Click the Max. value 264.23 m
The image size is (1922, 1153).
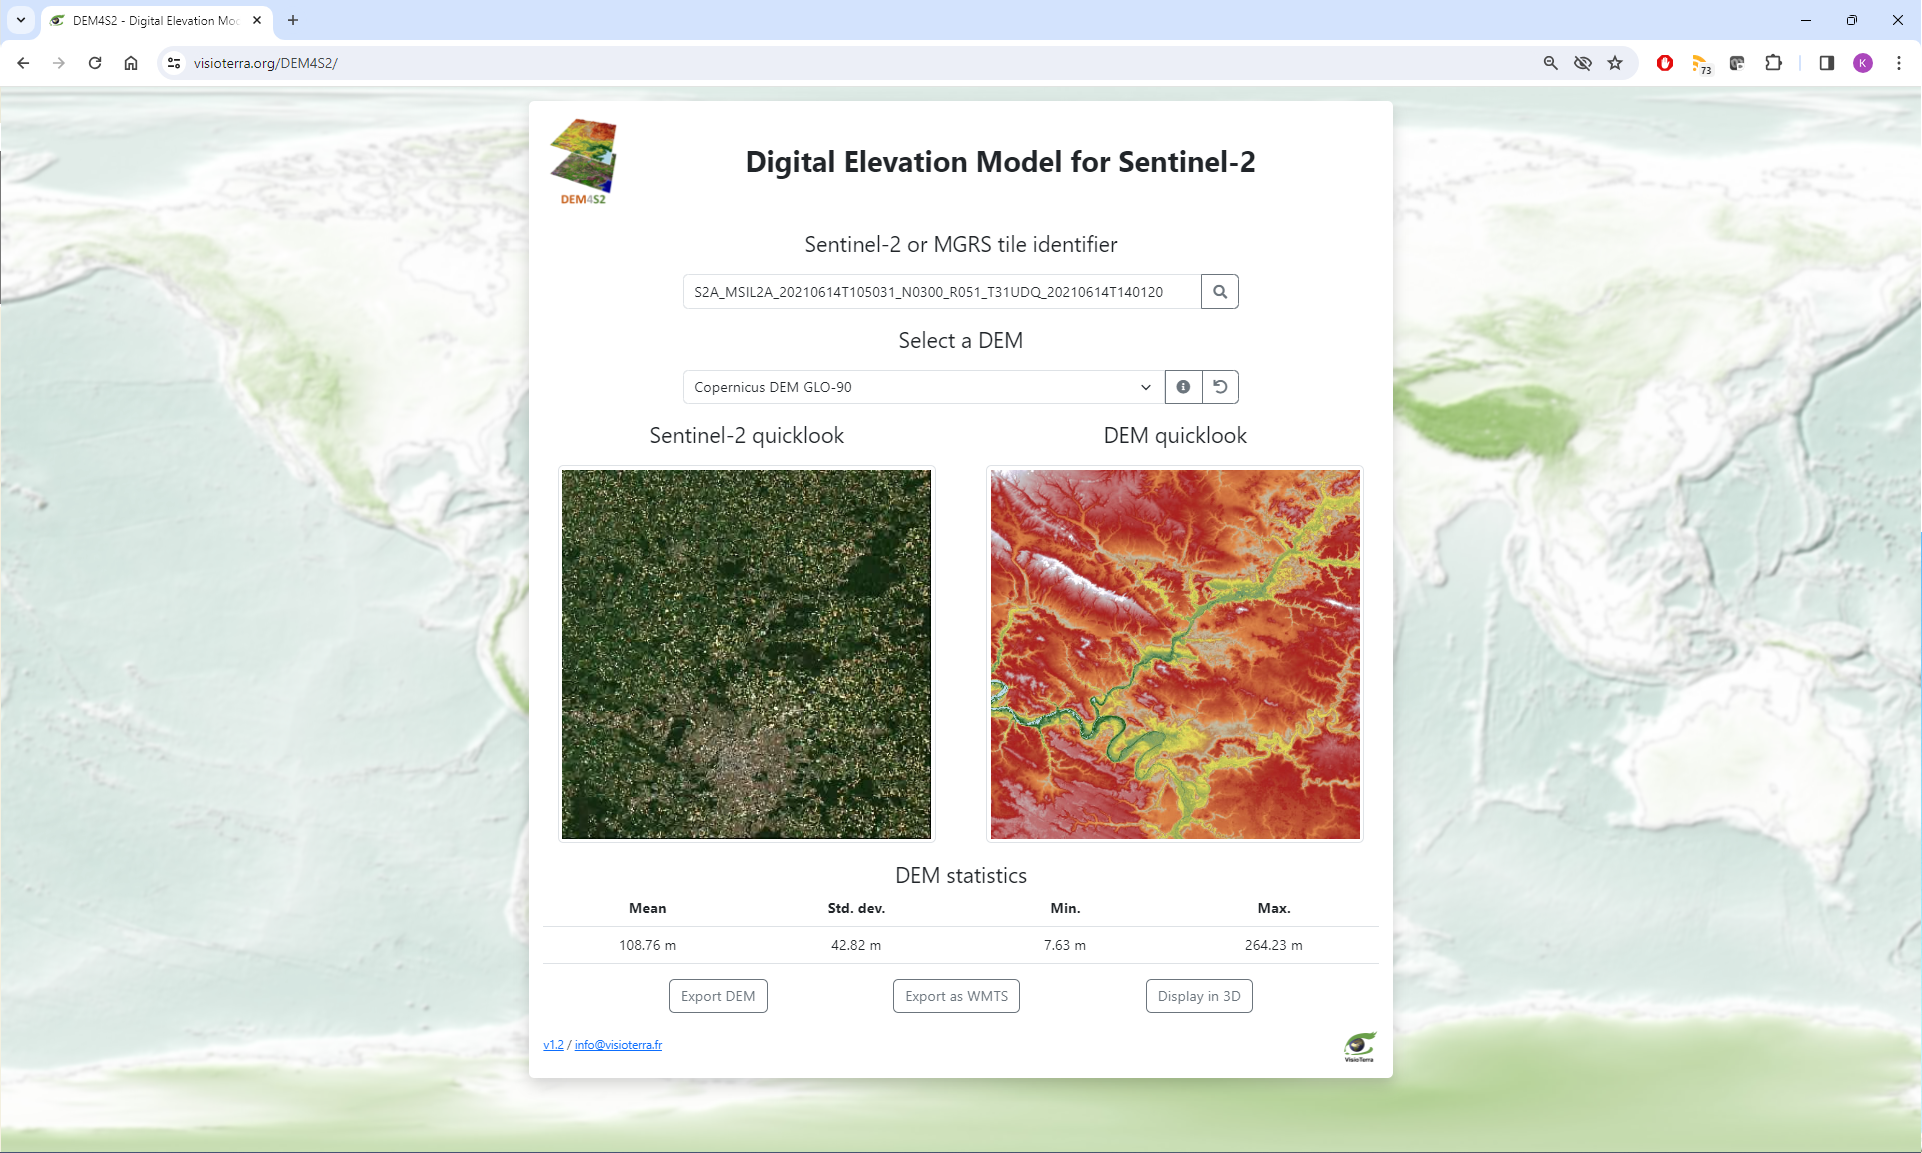tap(1273, 945)
